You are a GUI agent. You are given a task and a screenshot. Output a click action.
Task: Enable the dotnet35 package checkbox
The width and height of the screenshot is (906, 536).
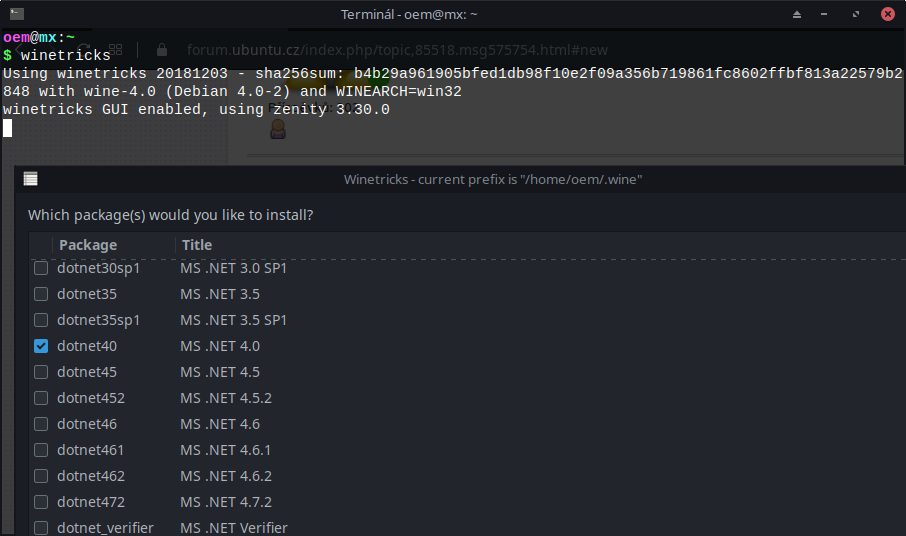41,294
